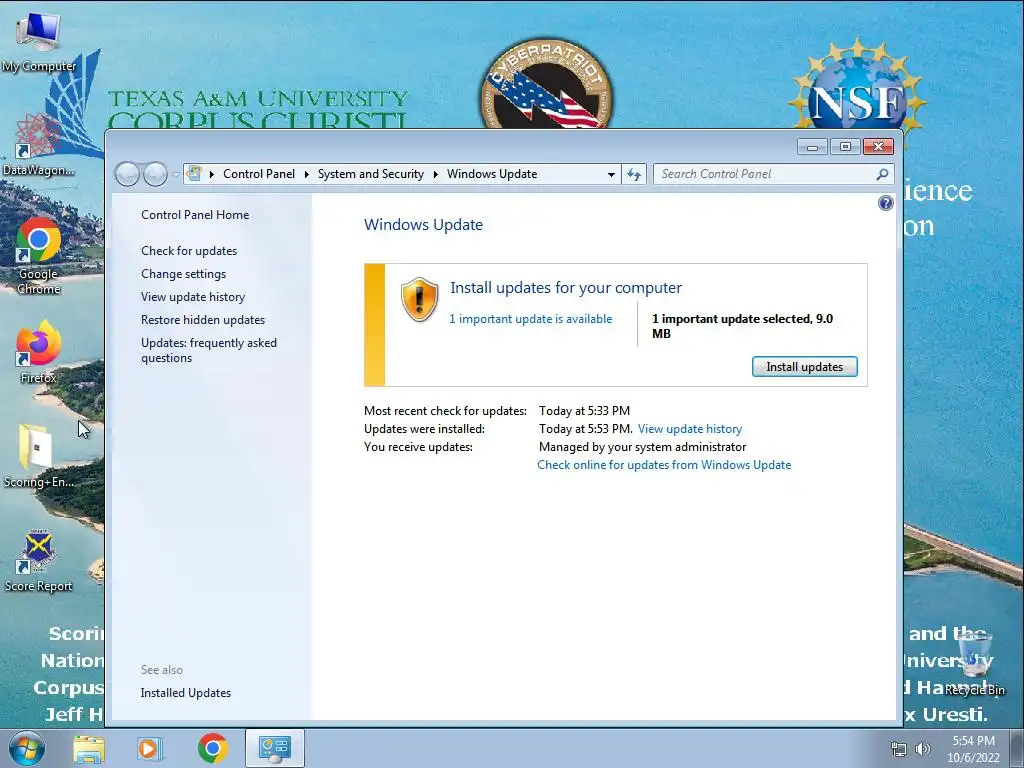Open Scoring+En... folder on desktop
The height and width of the screenshot is (768, 1024).
38,456
